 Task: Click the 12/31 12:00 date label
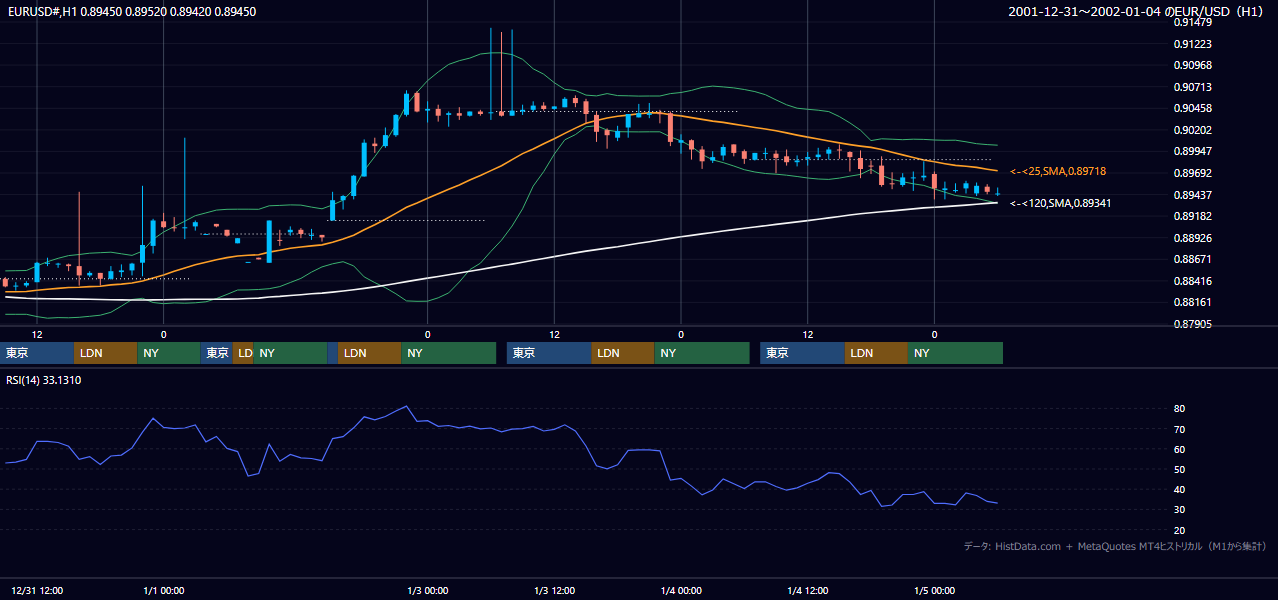37,591
